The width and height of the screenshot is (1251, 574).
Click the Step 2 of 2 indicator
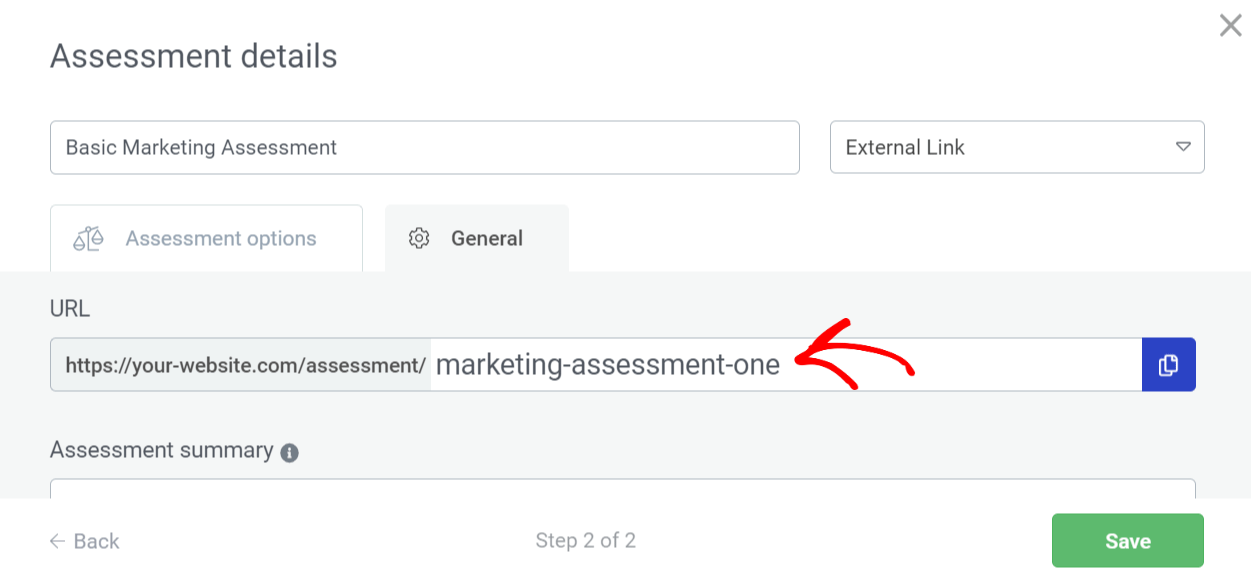click(585, 541)
